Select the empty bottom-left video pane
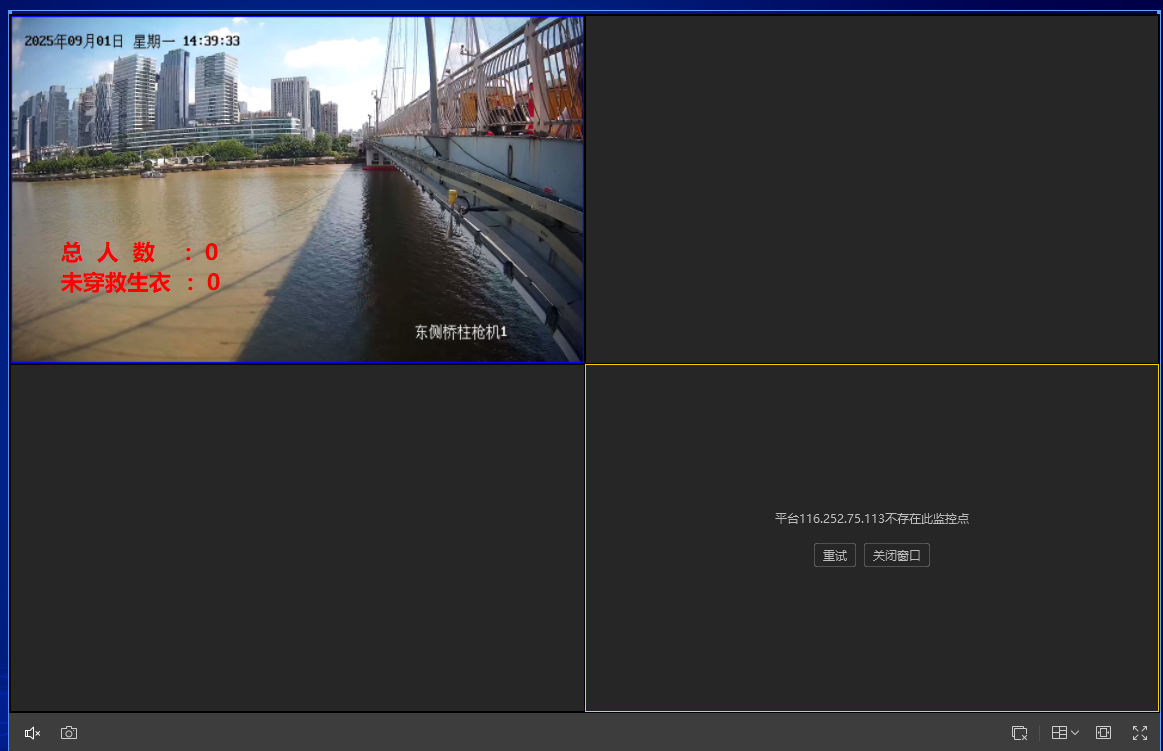 pos(297,538)
